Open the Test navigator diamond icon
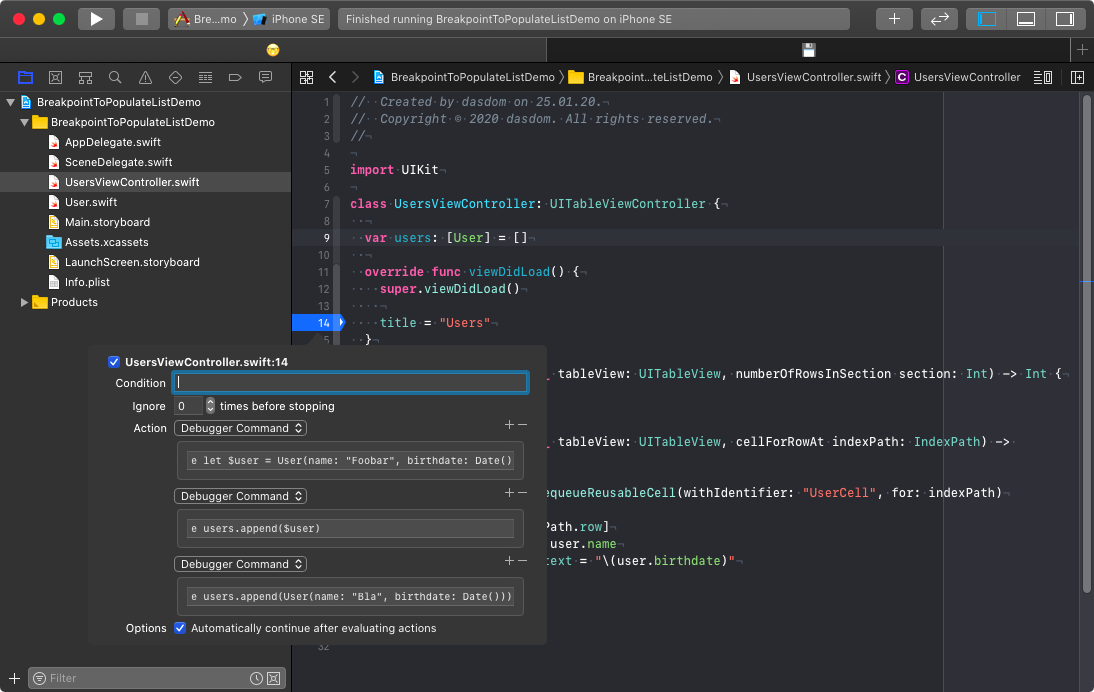This screenshot has height=692, width=1094. pyautogui.click(x=175, y=77)
